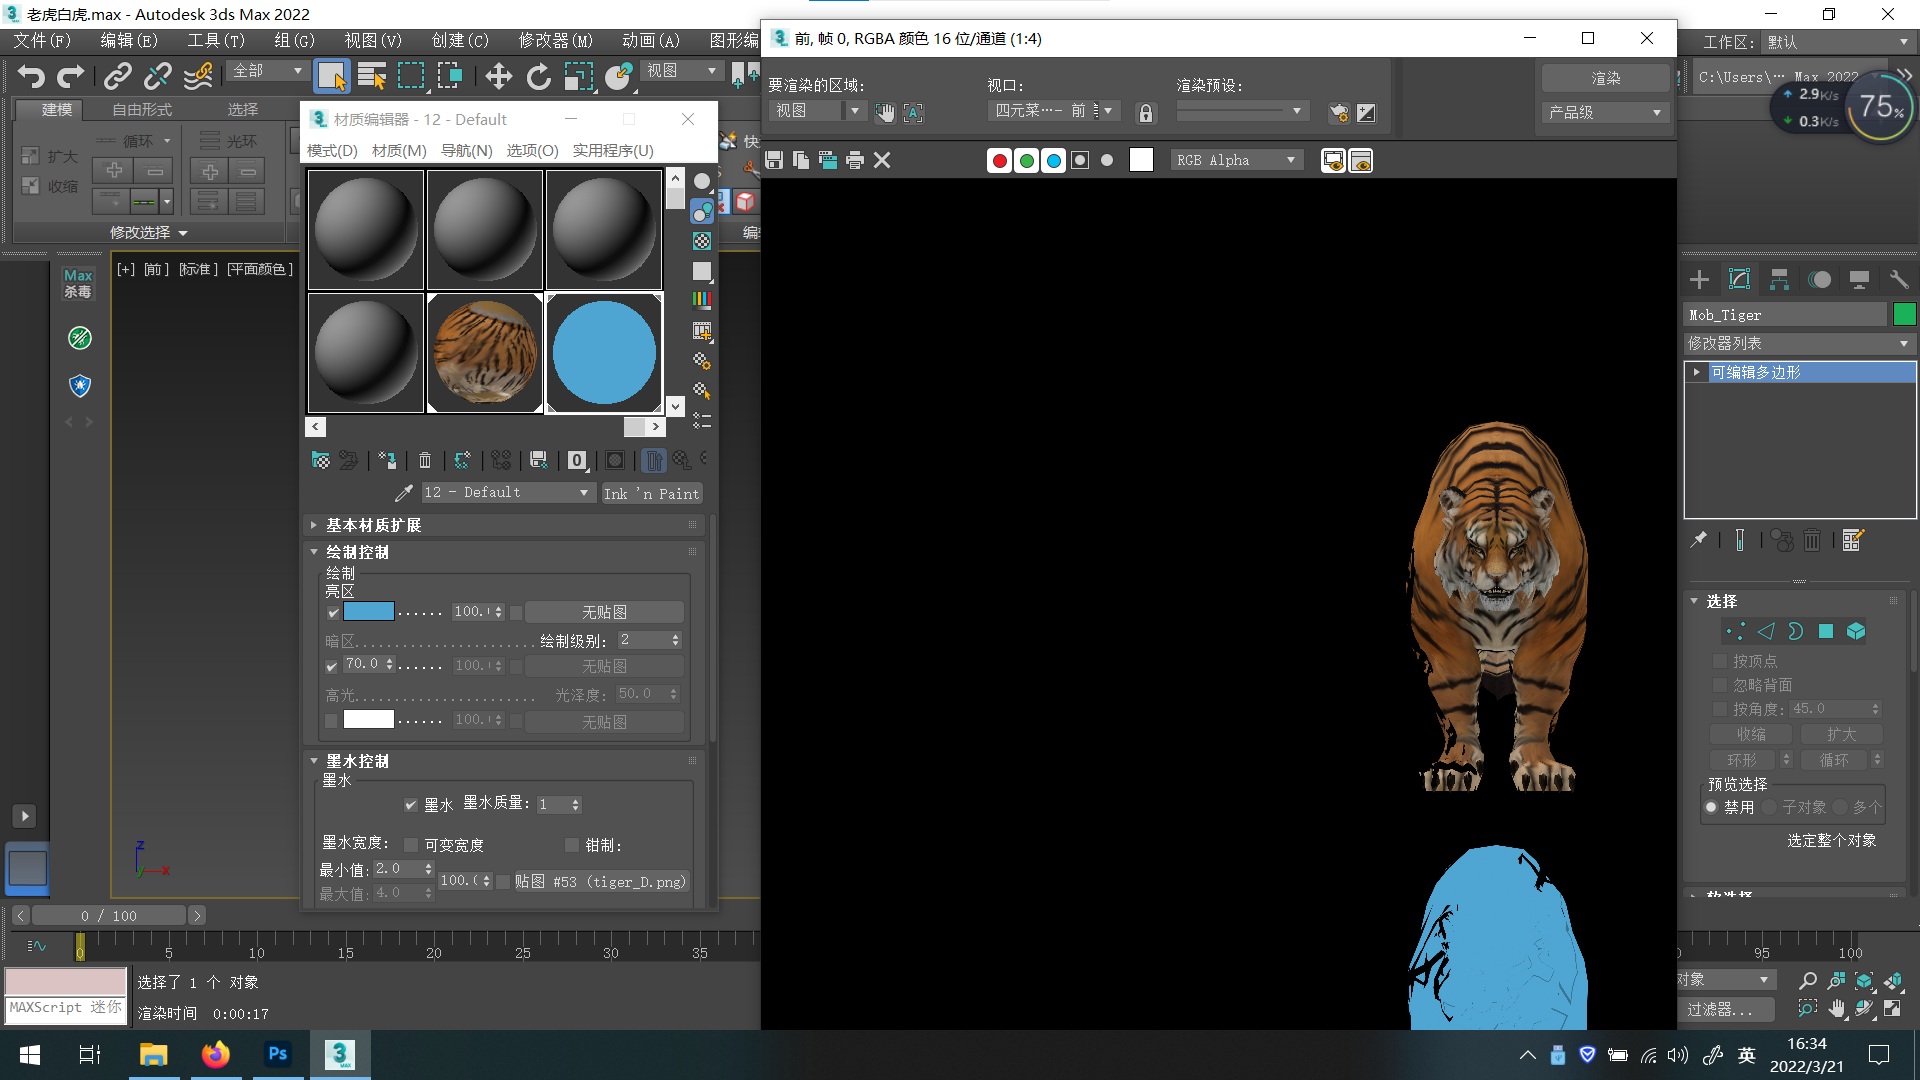1920x1080 pixels.
Task: Activate the Select Object arrow tool
Action: click(331, 76)
